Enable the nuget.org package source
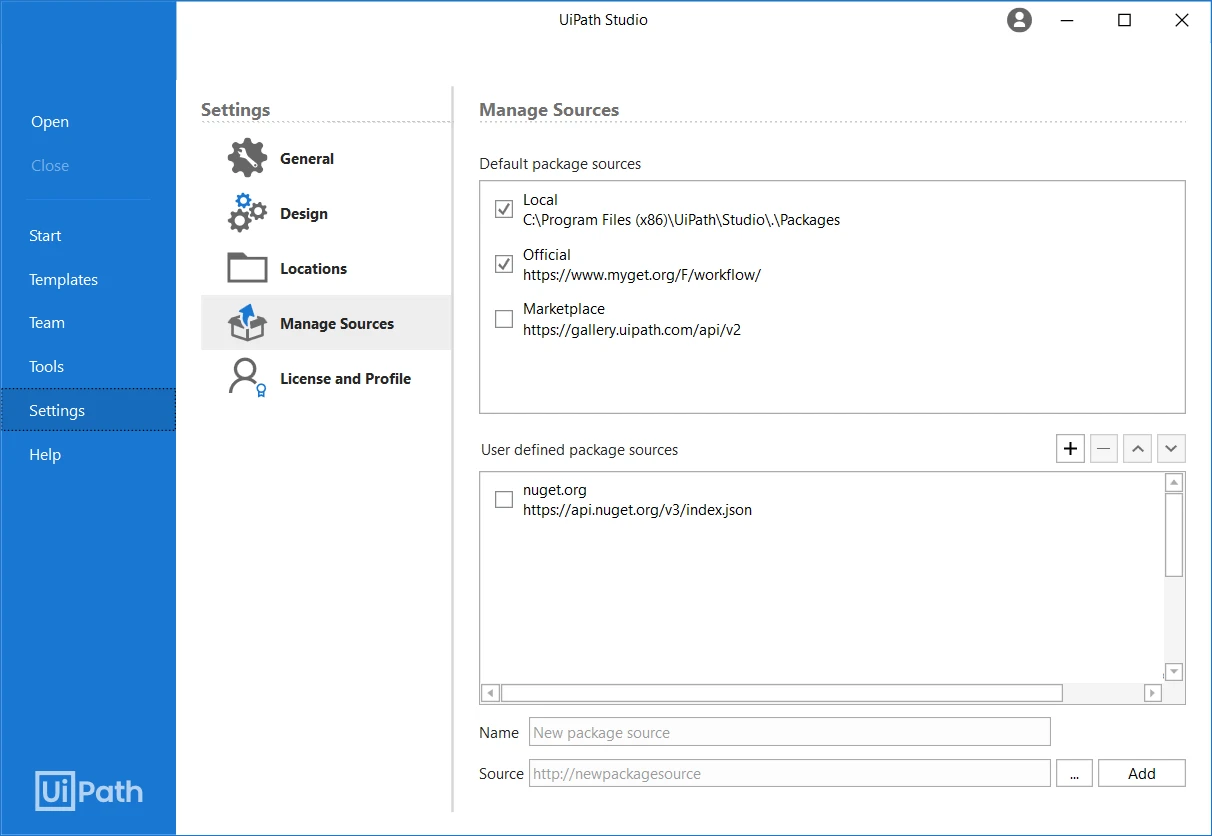 coord(504,499)
